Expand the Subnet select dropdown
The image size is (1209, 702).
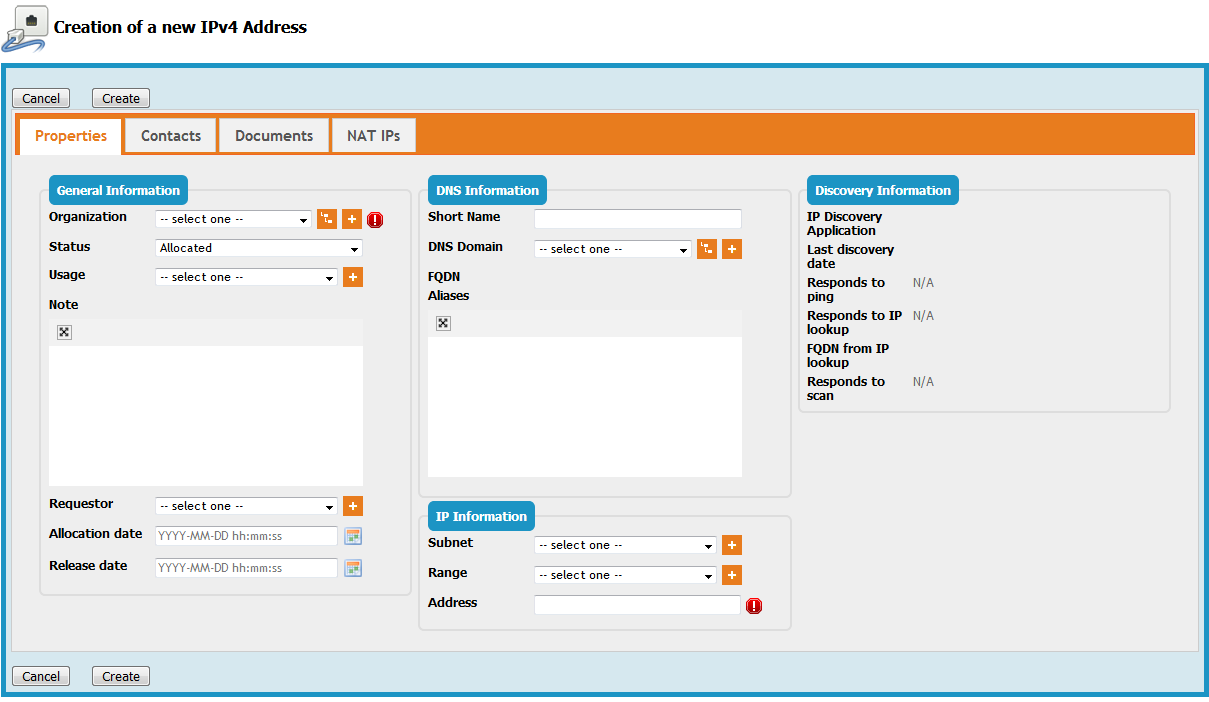[625, 545]
